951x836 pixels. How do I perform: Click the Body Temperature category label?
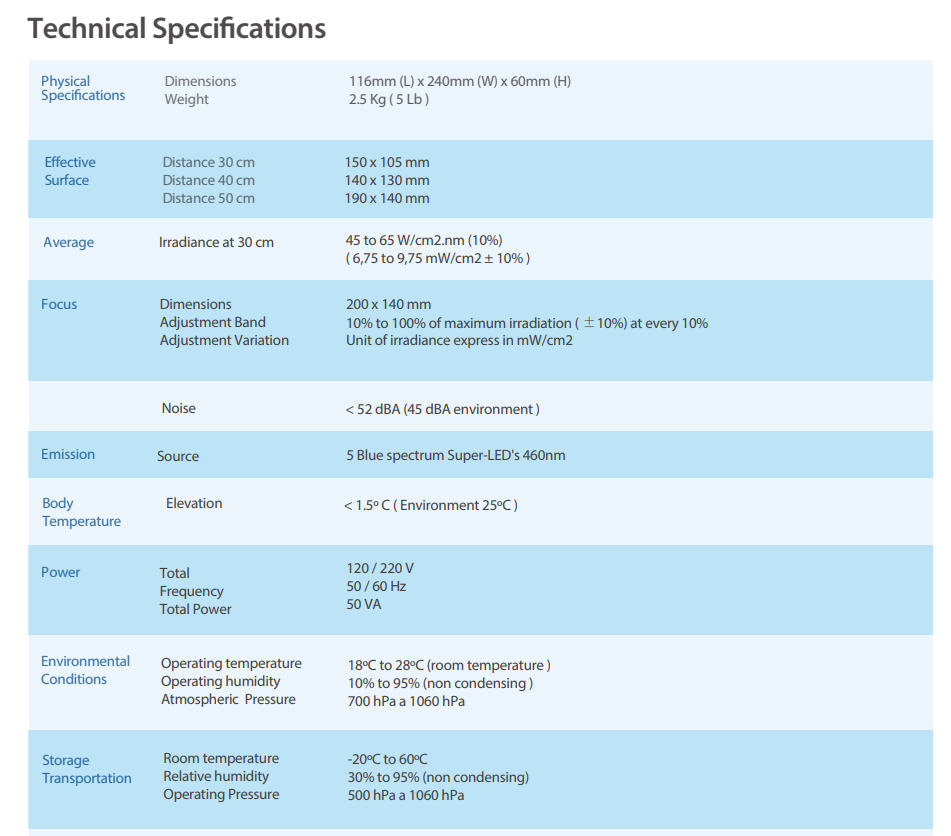click(81, 512)
